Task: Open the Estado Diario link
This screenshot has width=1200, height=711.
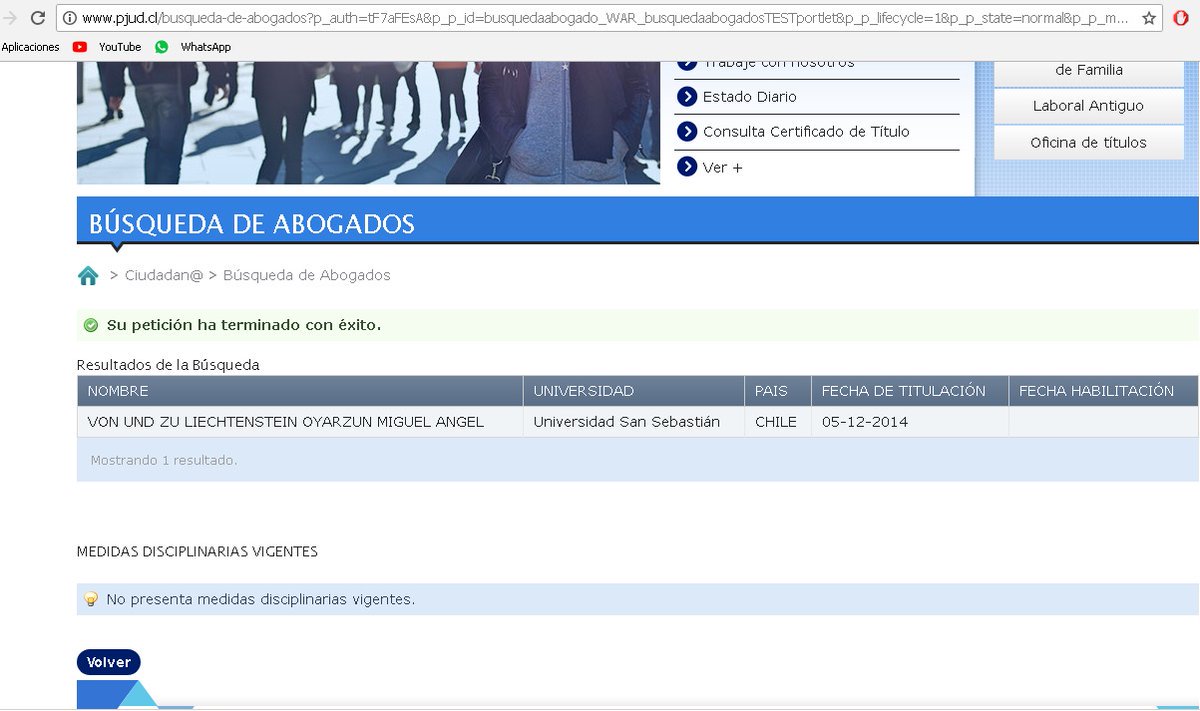Action: [750, 97]
